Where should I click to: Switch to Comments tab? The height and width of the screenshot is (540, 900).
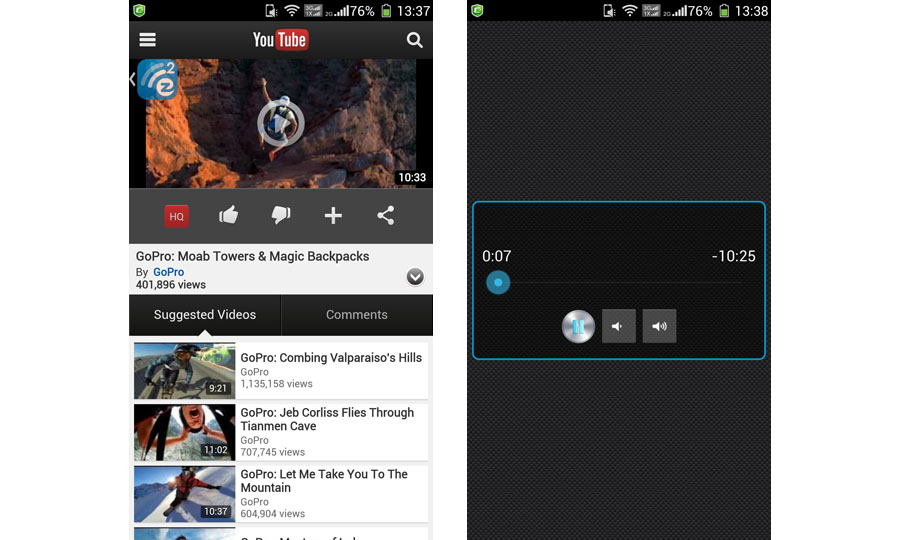click(357, 315)
